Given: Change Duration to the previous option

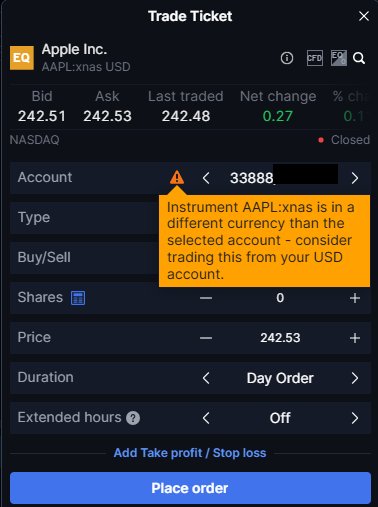Looking at the screenshot, I should tap(206, 378).
